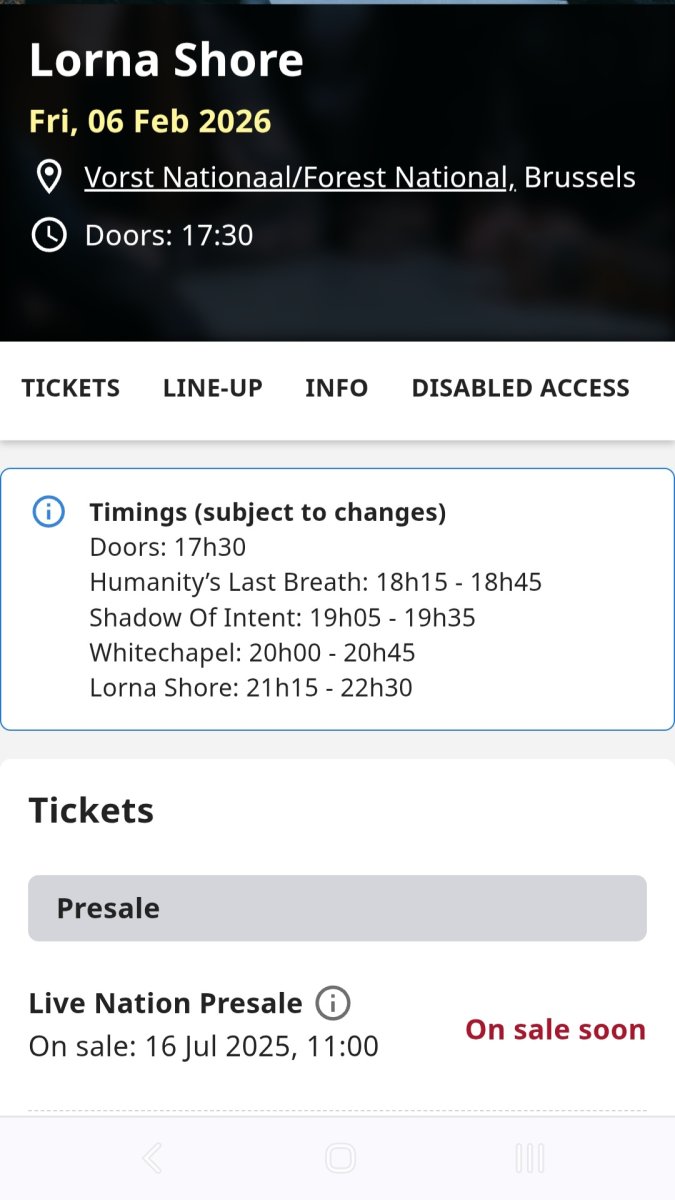Switch to the TICKETS tab
Screen dimensions: 675x1200
71,388
